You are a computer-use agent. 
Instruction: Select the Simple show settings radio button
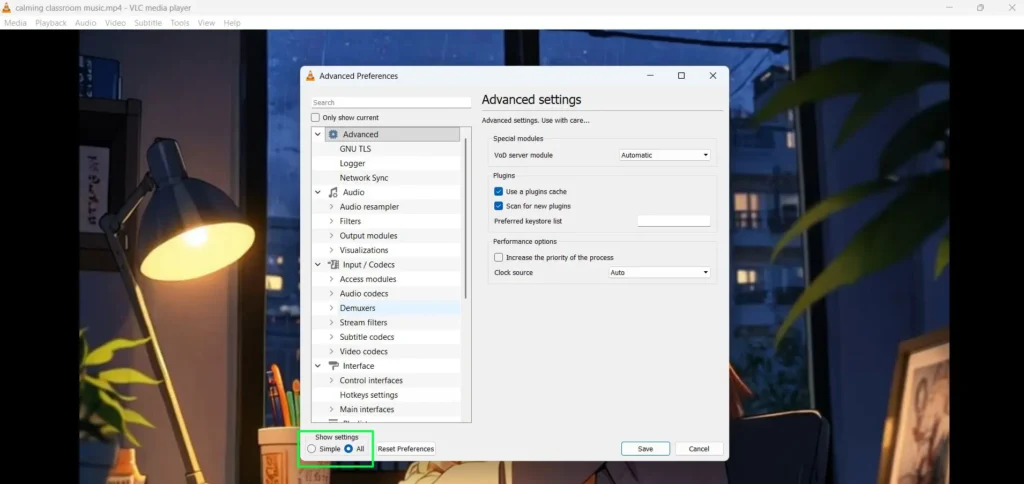click(312, 449)
